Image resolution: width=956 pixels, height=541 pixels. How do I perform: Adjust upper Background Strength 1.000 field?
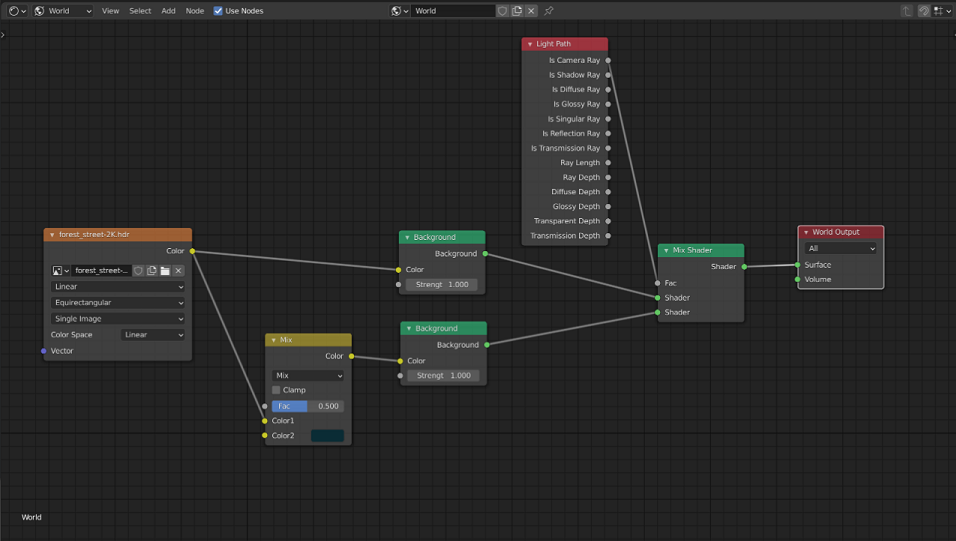[x=442, y=285]
